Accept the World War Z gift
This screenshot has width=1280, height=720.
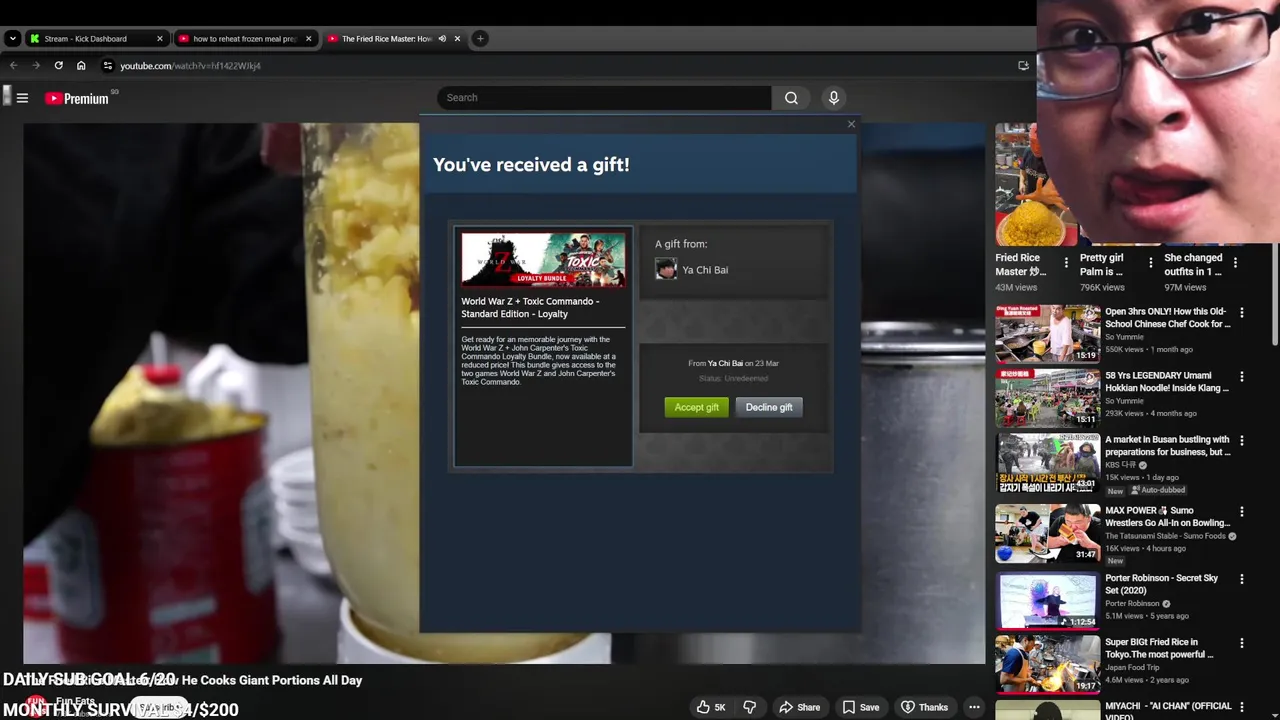(x=696, y=407)
